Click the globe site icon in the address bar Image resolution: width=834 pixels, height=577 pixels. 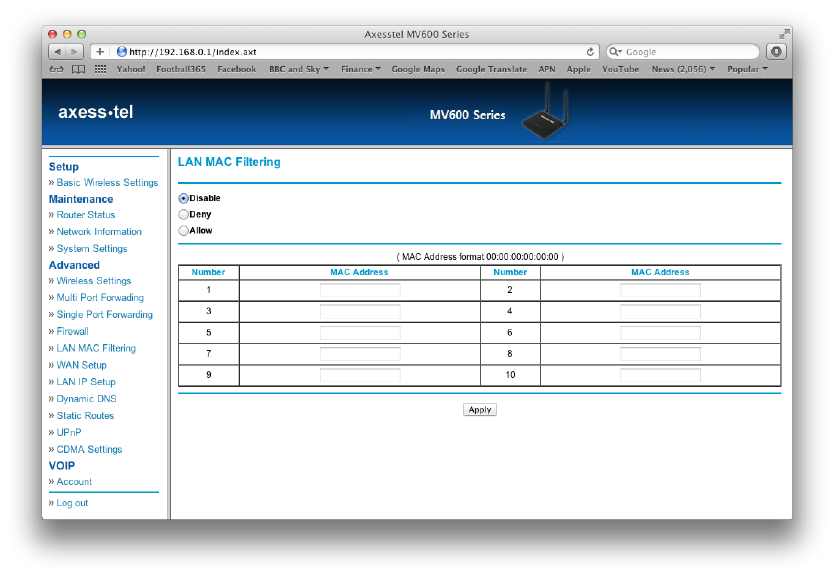122,52
